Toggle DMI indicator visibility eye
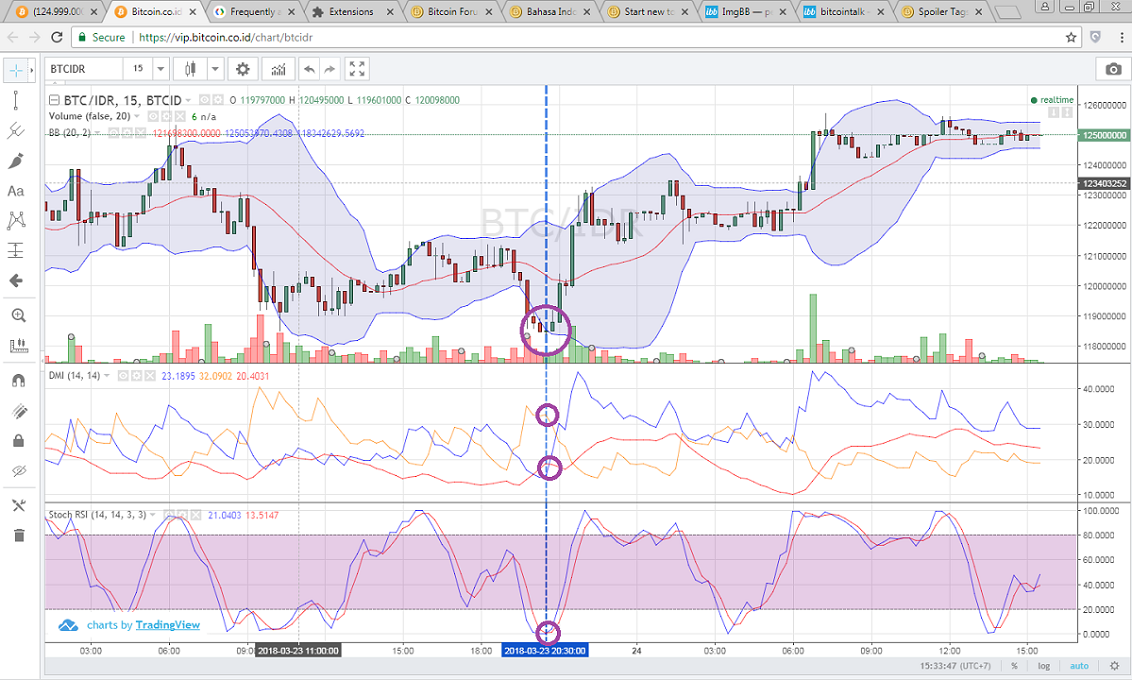Image resolution: width=1132 pixels, height=680 pixels. point(123,375)
